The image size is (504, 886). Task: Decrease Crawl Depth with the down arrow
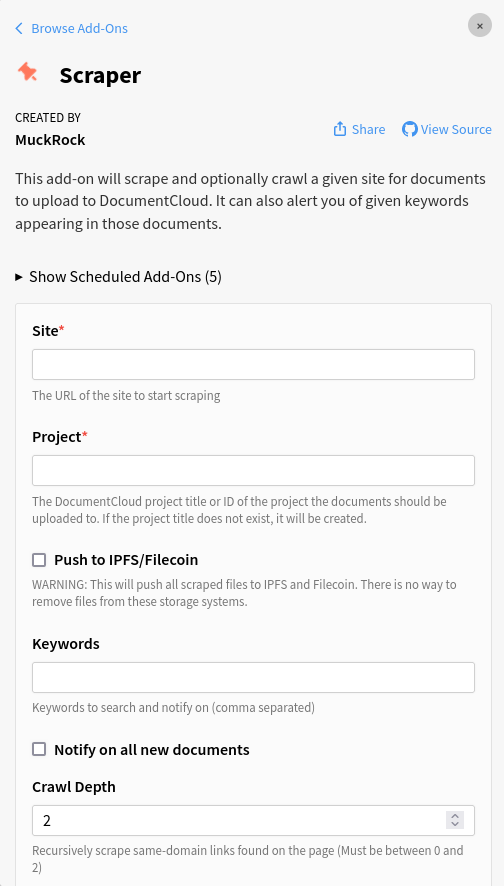coord(455,824)
